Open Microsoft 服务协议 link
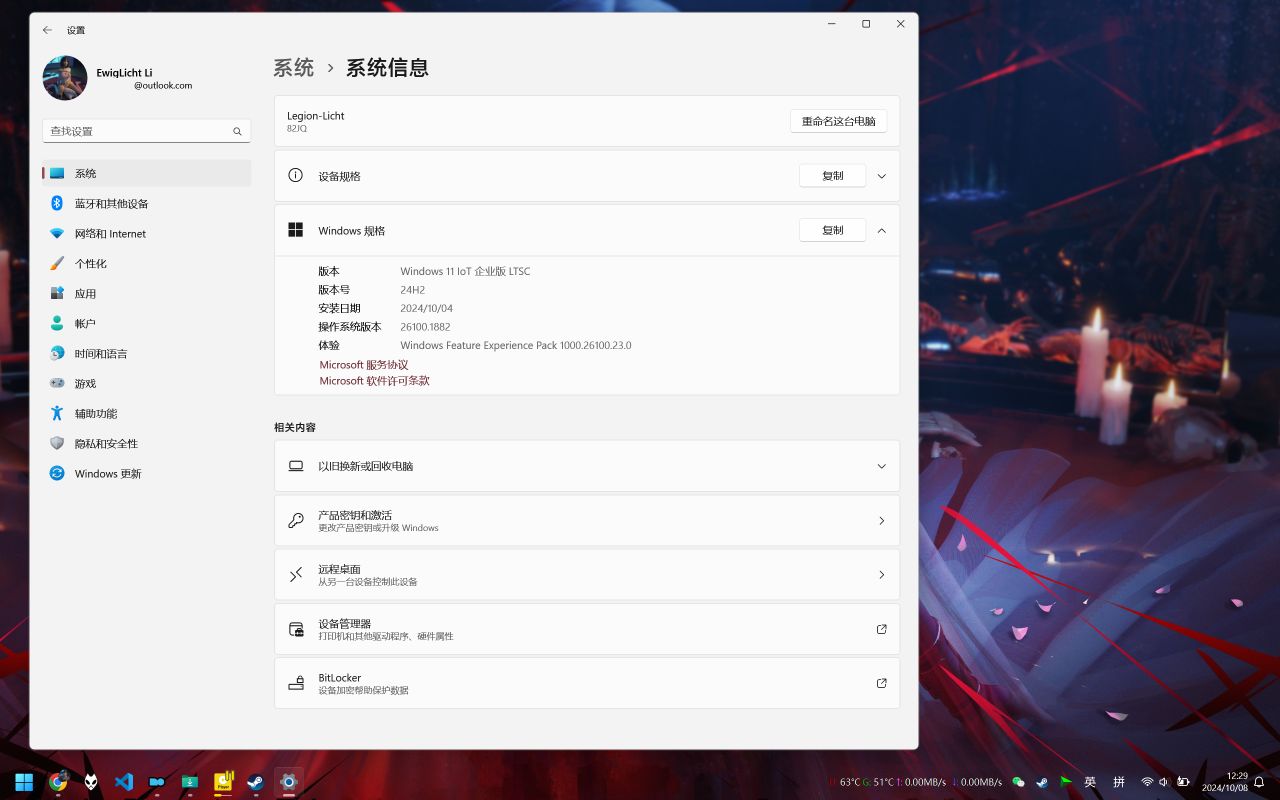The height and width of the screenshot is (800, 1280). (364, 365)
